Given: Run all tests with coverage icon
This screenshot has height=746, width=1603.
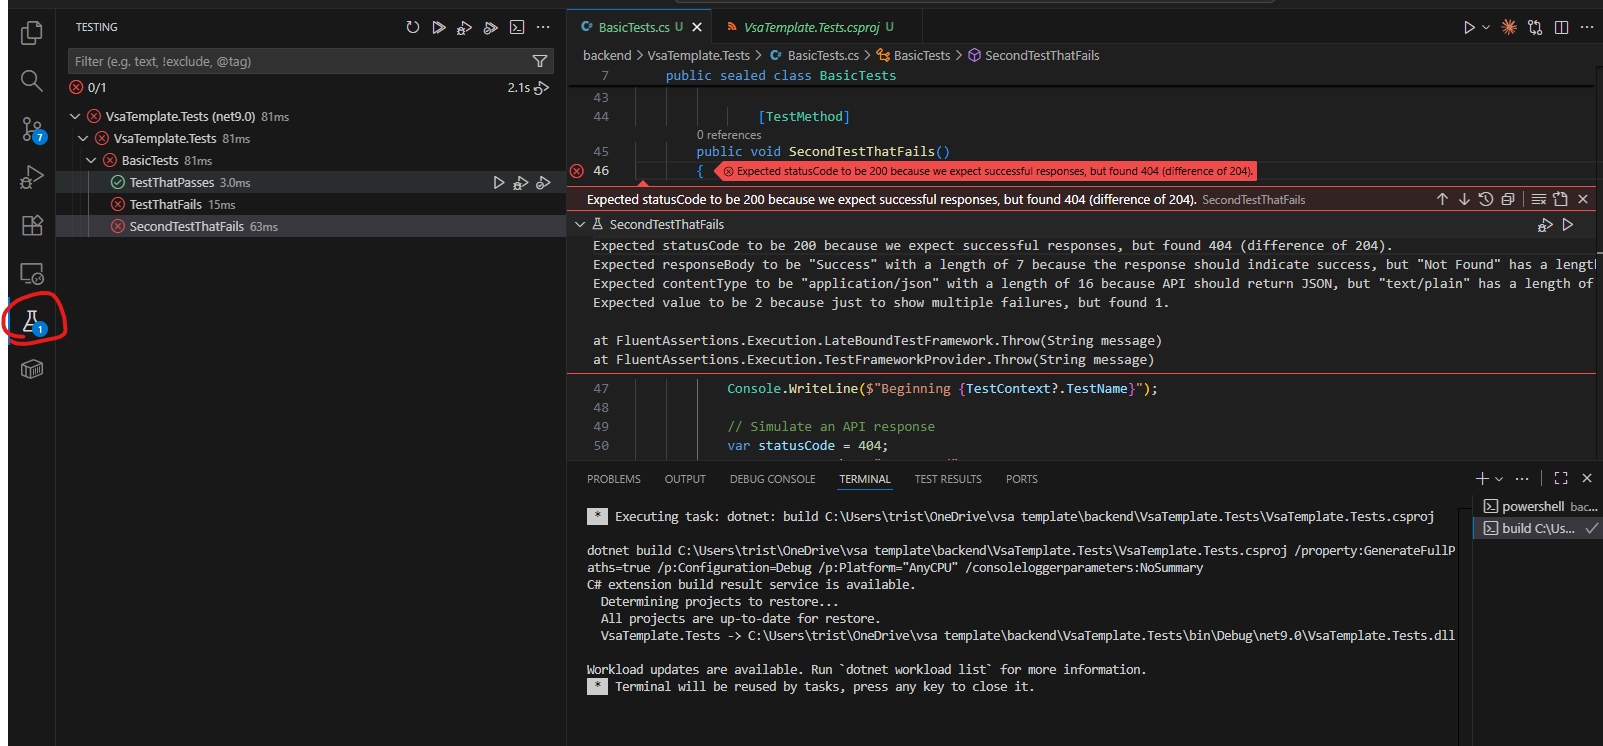Looking at the screenshot, I should pyautogui.click(x=490, y=27).
